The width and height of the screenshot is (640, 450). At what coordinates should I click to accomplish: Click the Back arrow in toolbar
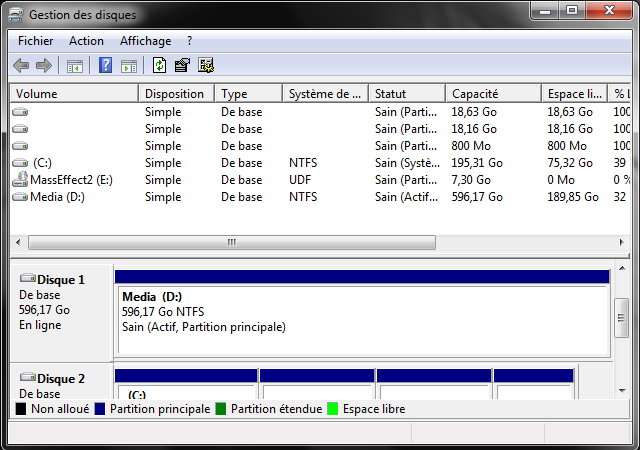click(21, 66)
